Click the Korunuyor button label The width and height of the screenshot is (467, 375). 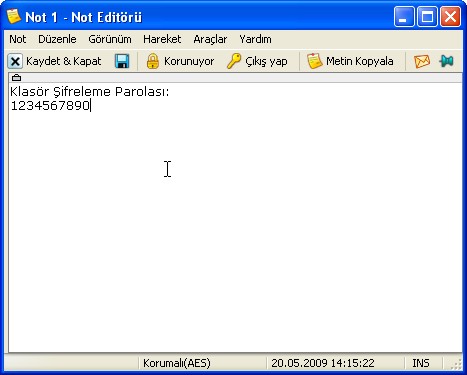point(189,61)
